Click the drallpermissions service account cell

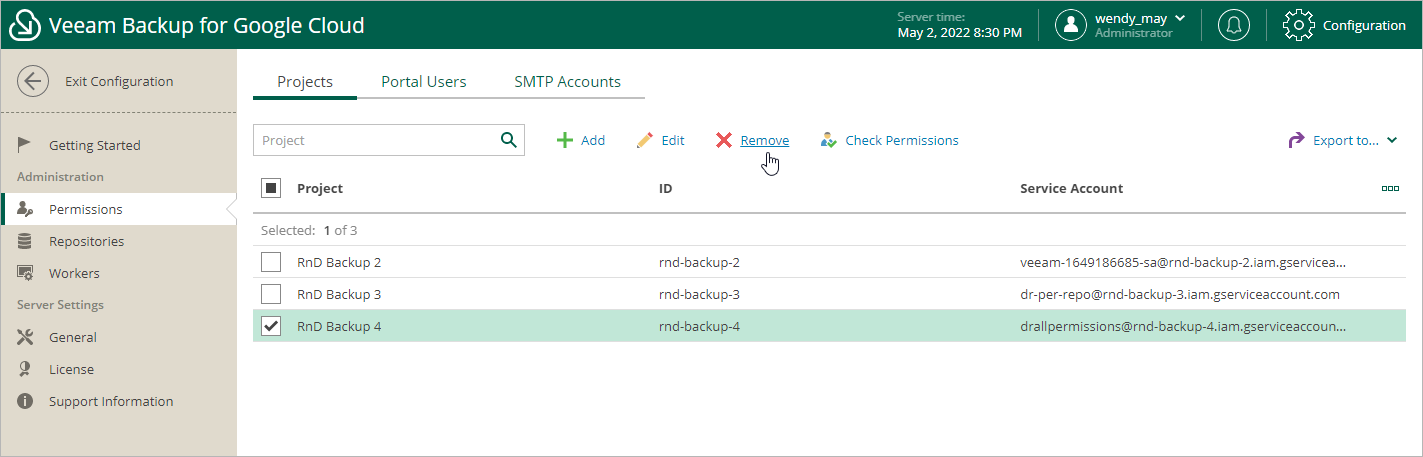click(1183, 326)
